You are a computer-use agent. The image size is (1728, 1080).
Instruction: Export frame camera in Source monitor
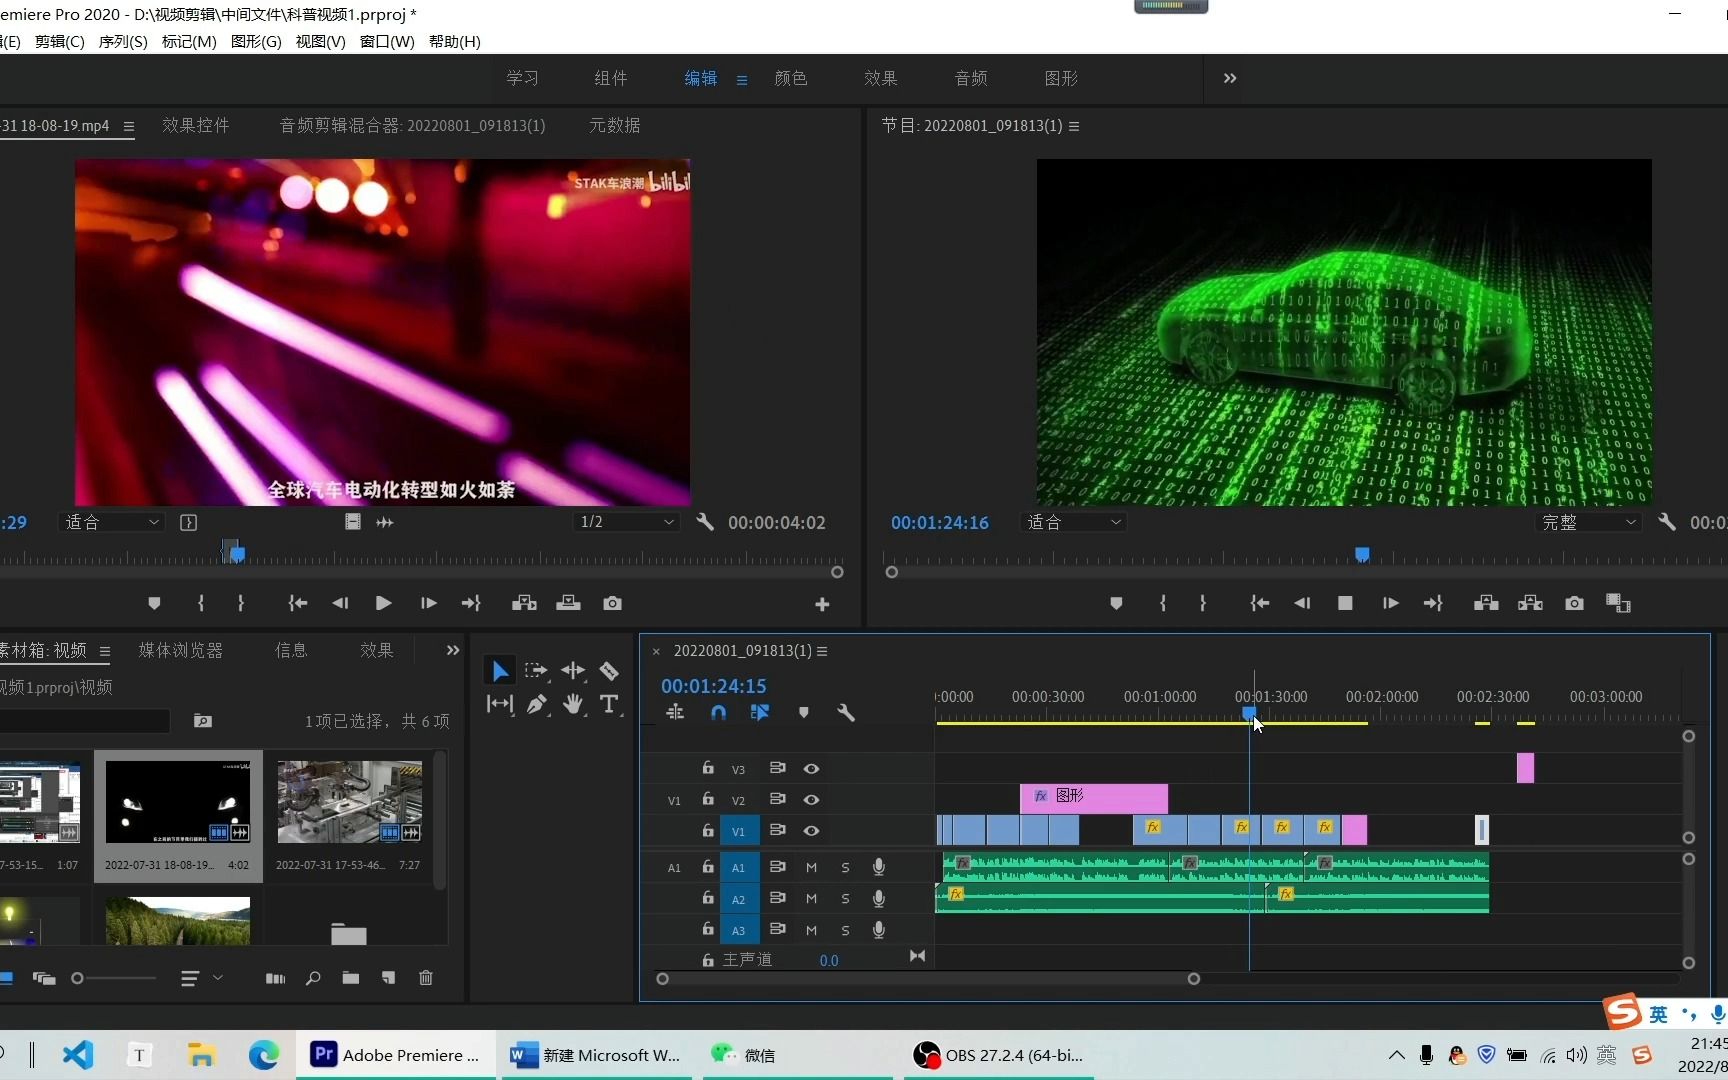(x=612, y=603)
